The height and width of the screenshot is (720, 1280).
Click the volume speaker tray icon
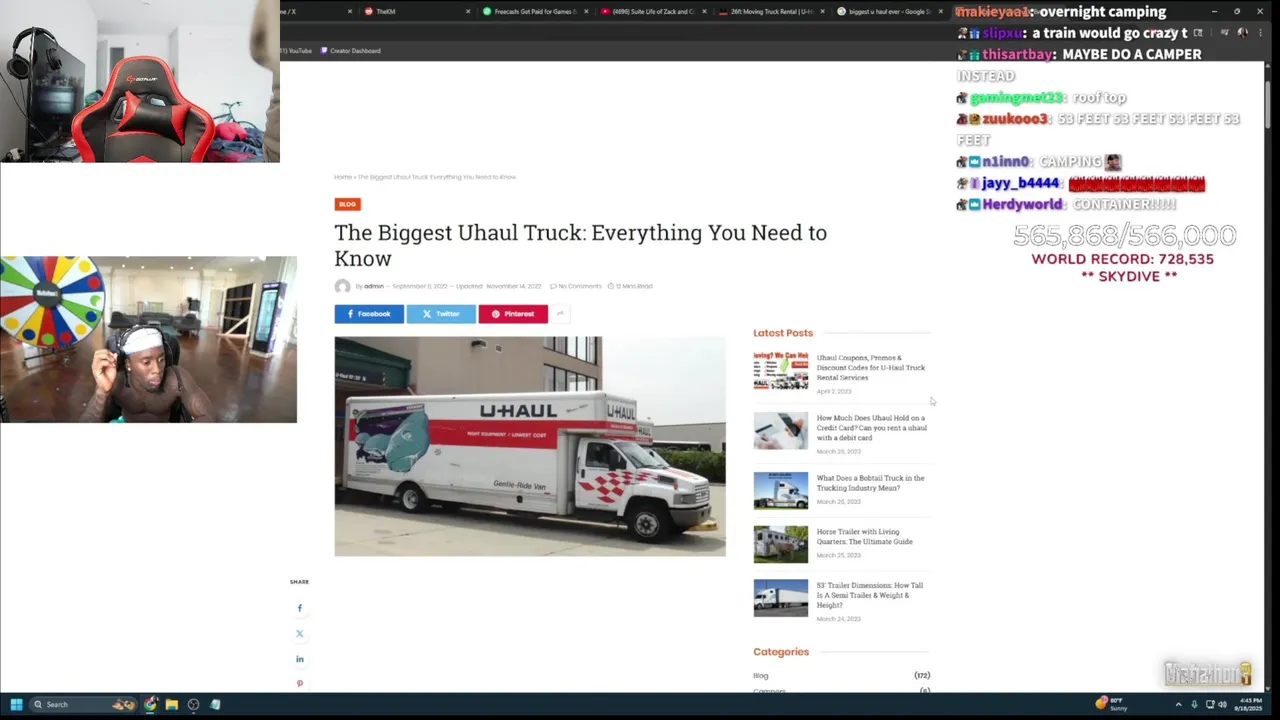[1222, 704]
